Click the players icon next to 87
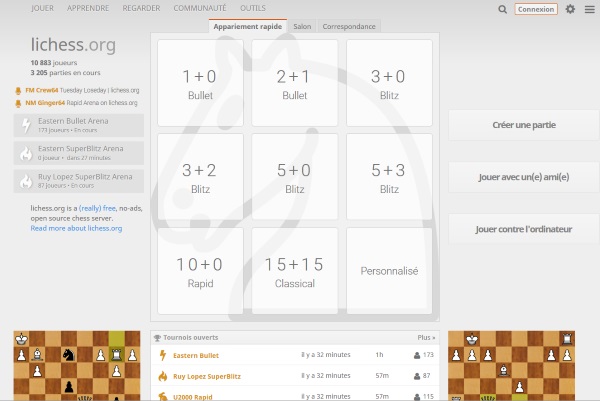This screenshot has height=401, width=600. click(x=417, y=377)
